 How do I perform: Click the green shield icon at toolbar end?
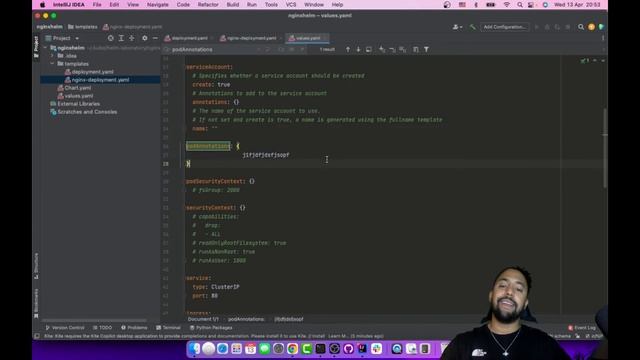[x=602, y=27]
